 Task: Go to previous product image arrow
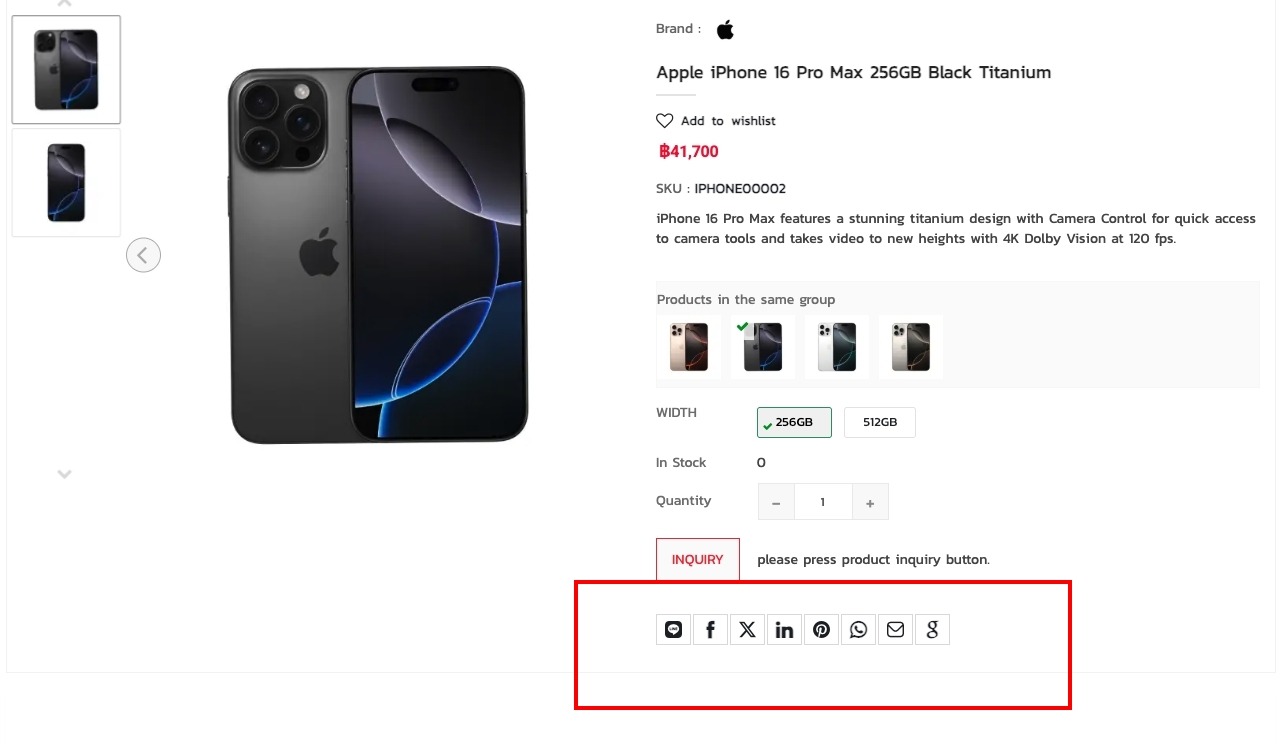(143, 255)
